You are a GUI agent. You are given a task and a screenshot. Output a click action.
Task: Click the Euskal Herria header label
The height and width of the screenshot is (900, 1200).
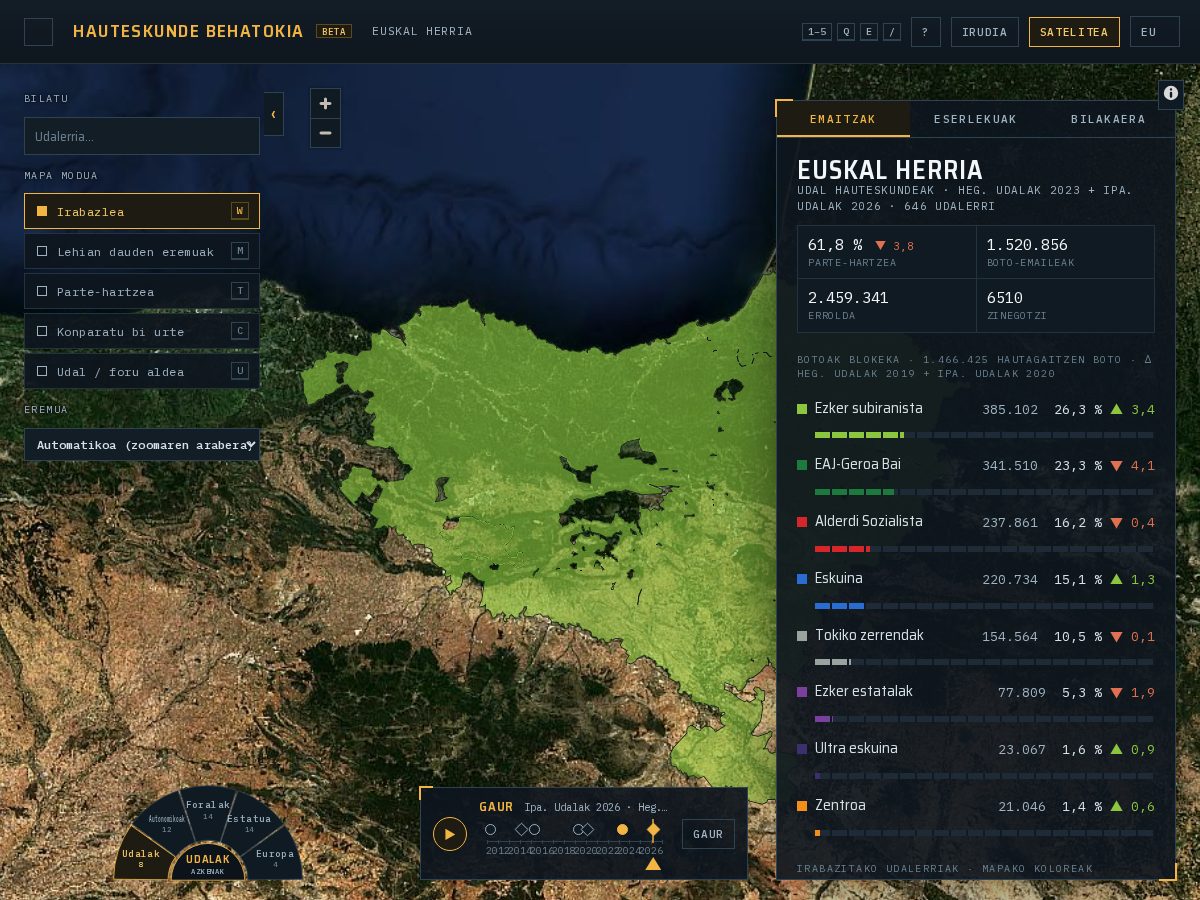point(422,32)
